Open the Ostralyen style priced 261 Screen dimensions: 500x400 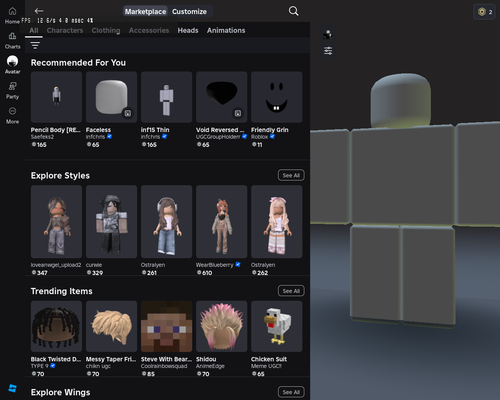click(x=166, y=222)
